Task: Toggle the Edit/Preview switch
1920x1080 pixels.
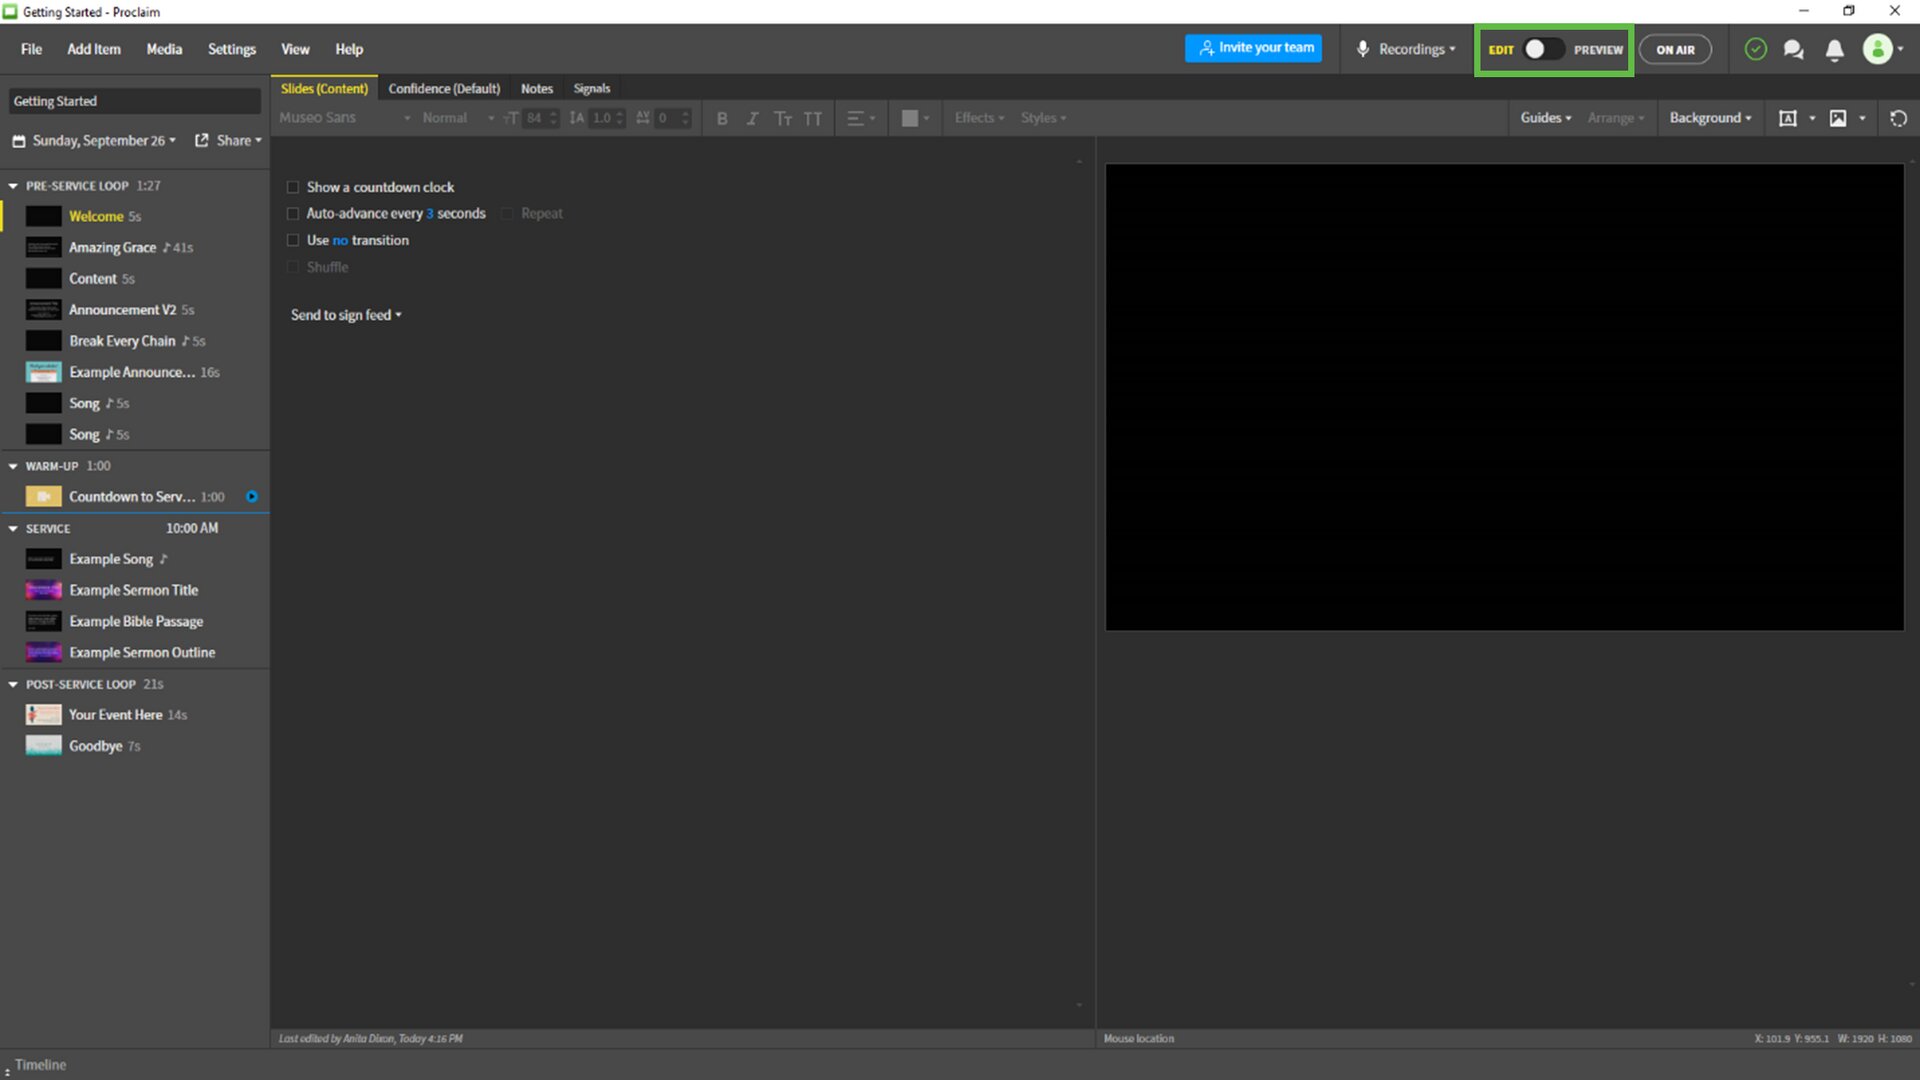Action: (1543, 49)
